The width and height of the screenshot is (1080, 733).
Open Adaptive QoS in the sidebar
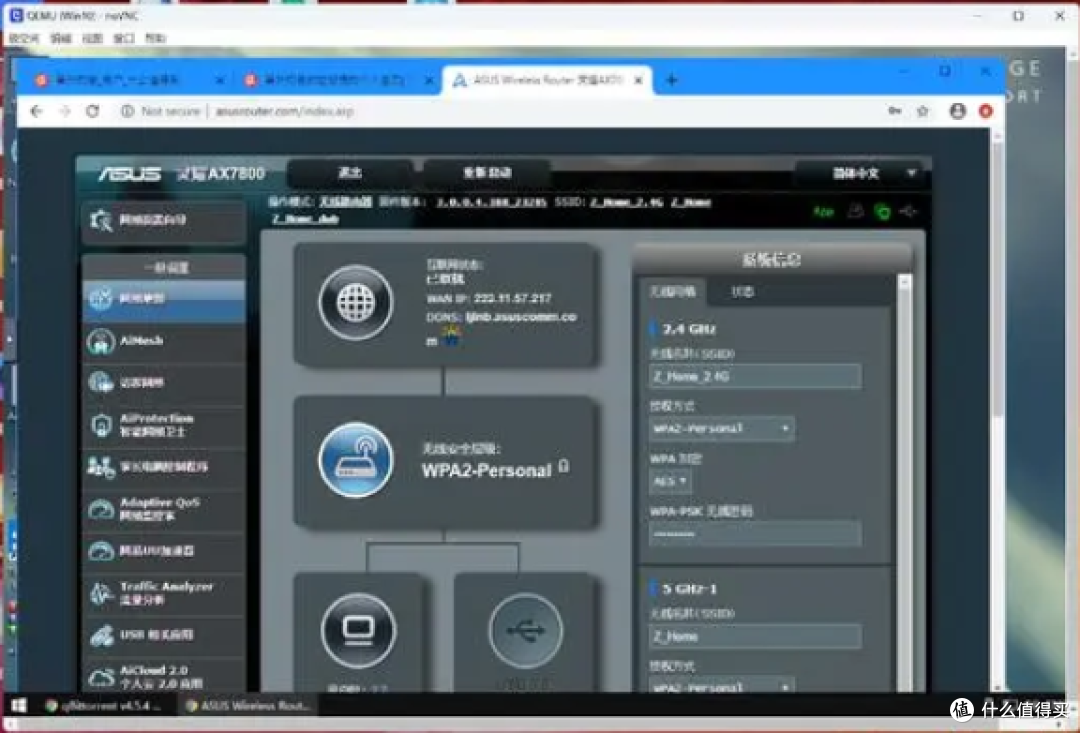click(163, 509)
